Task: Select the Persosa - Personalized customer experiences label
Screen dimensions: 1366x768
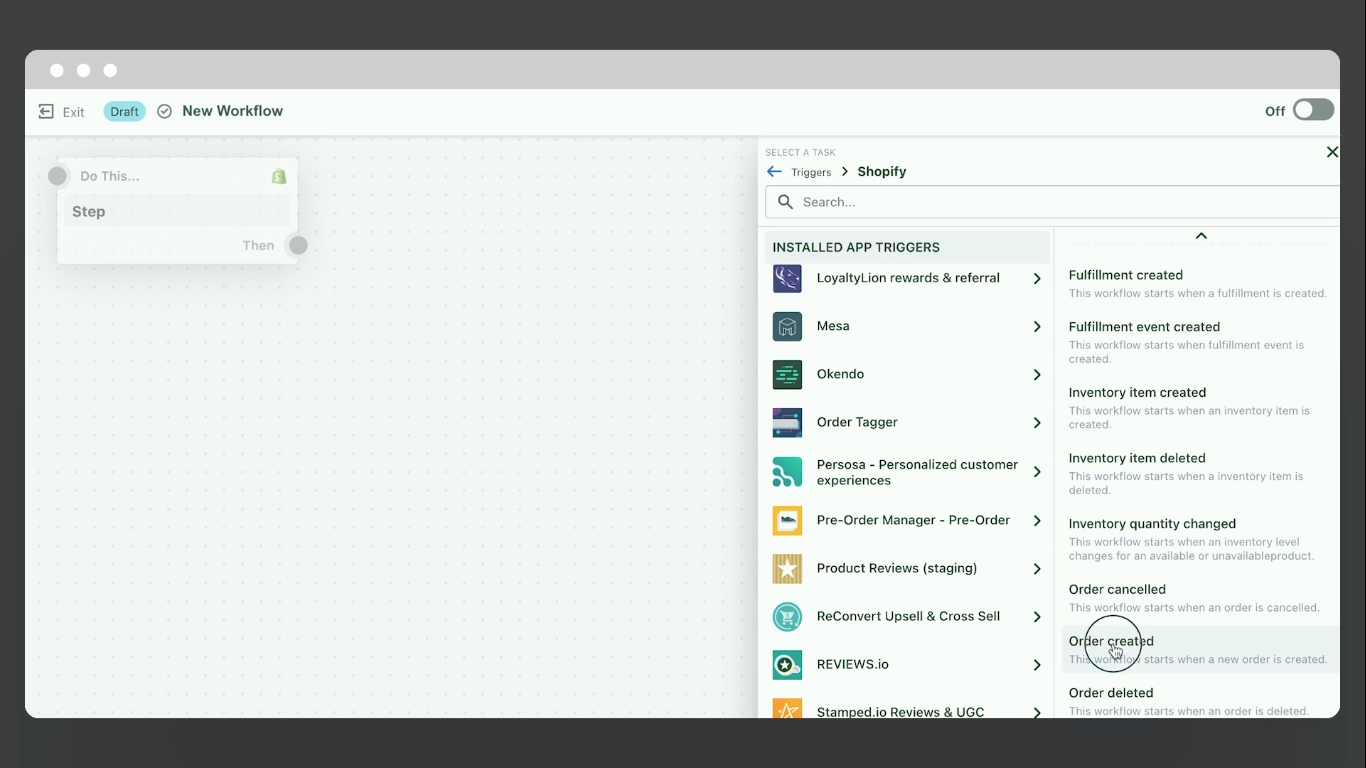Action: point(917,472)
